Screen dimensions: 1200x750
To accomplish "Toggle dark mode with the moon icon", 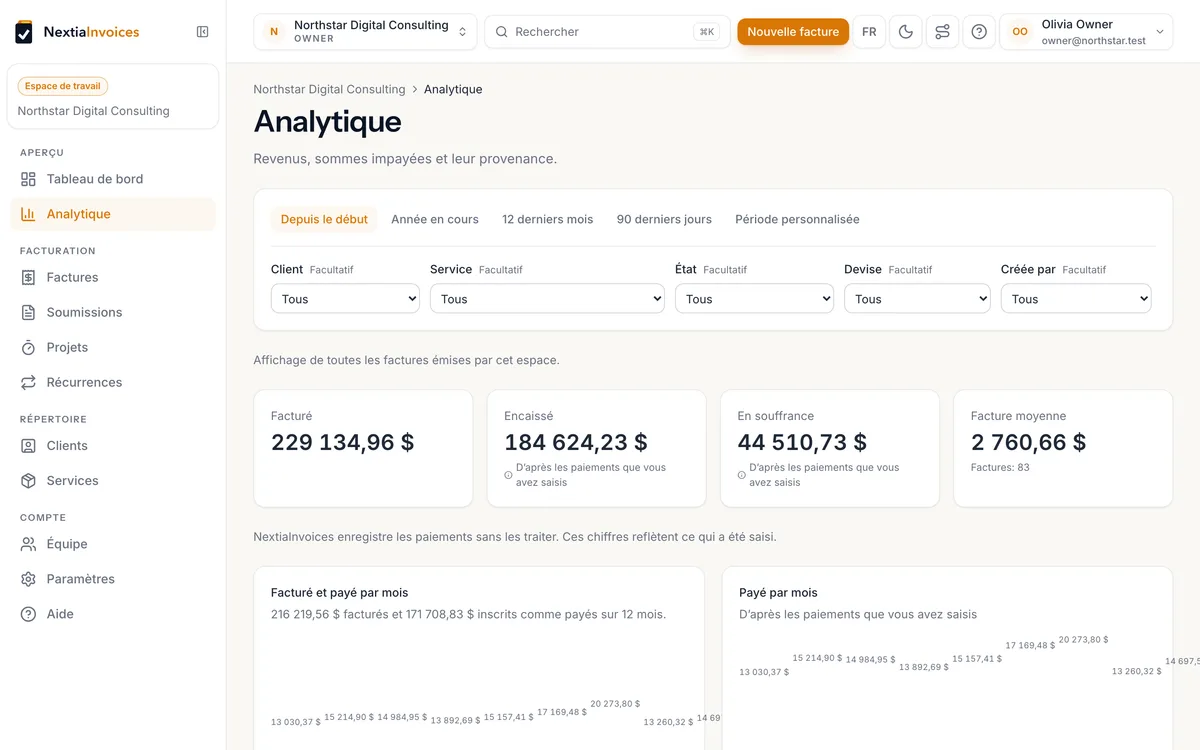I will click(906, 32).
